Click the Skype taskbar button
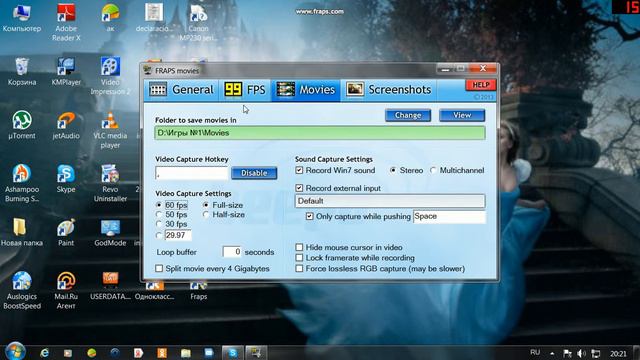Image resolution: width=640 pixels, height=360 pixels. [232, 353]
